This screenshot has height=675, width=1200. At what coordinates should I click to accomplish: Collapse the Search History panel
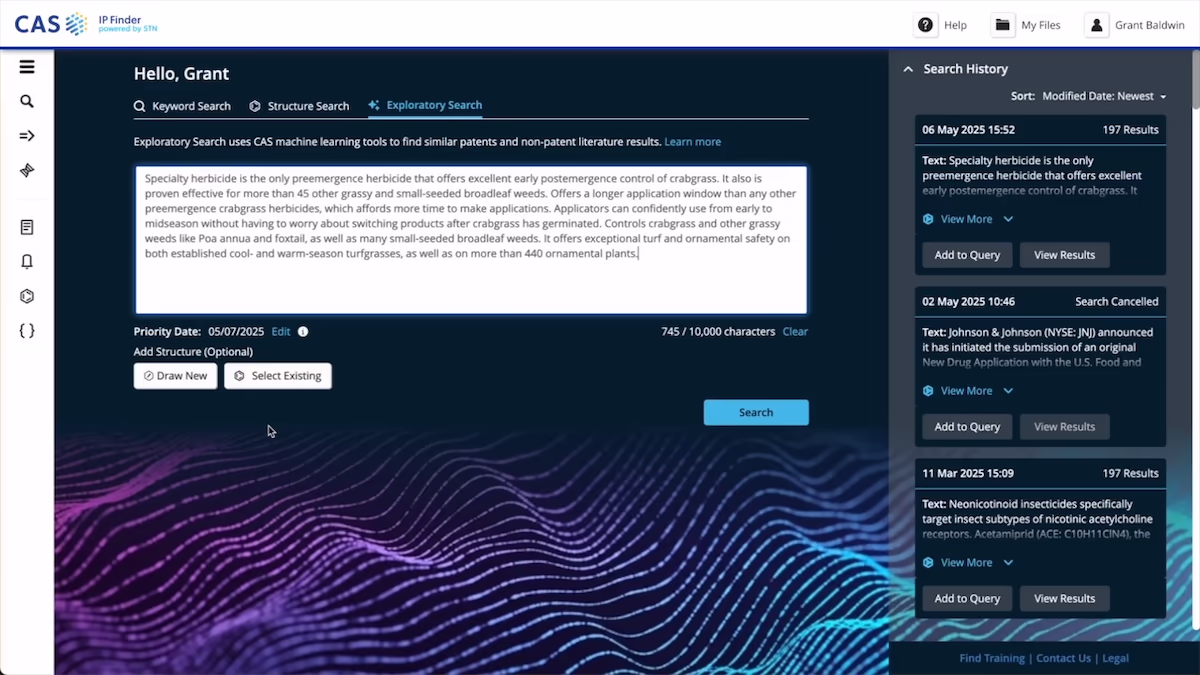[x=907, y=68]
